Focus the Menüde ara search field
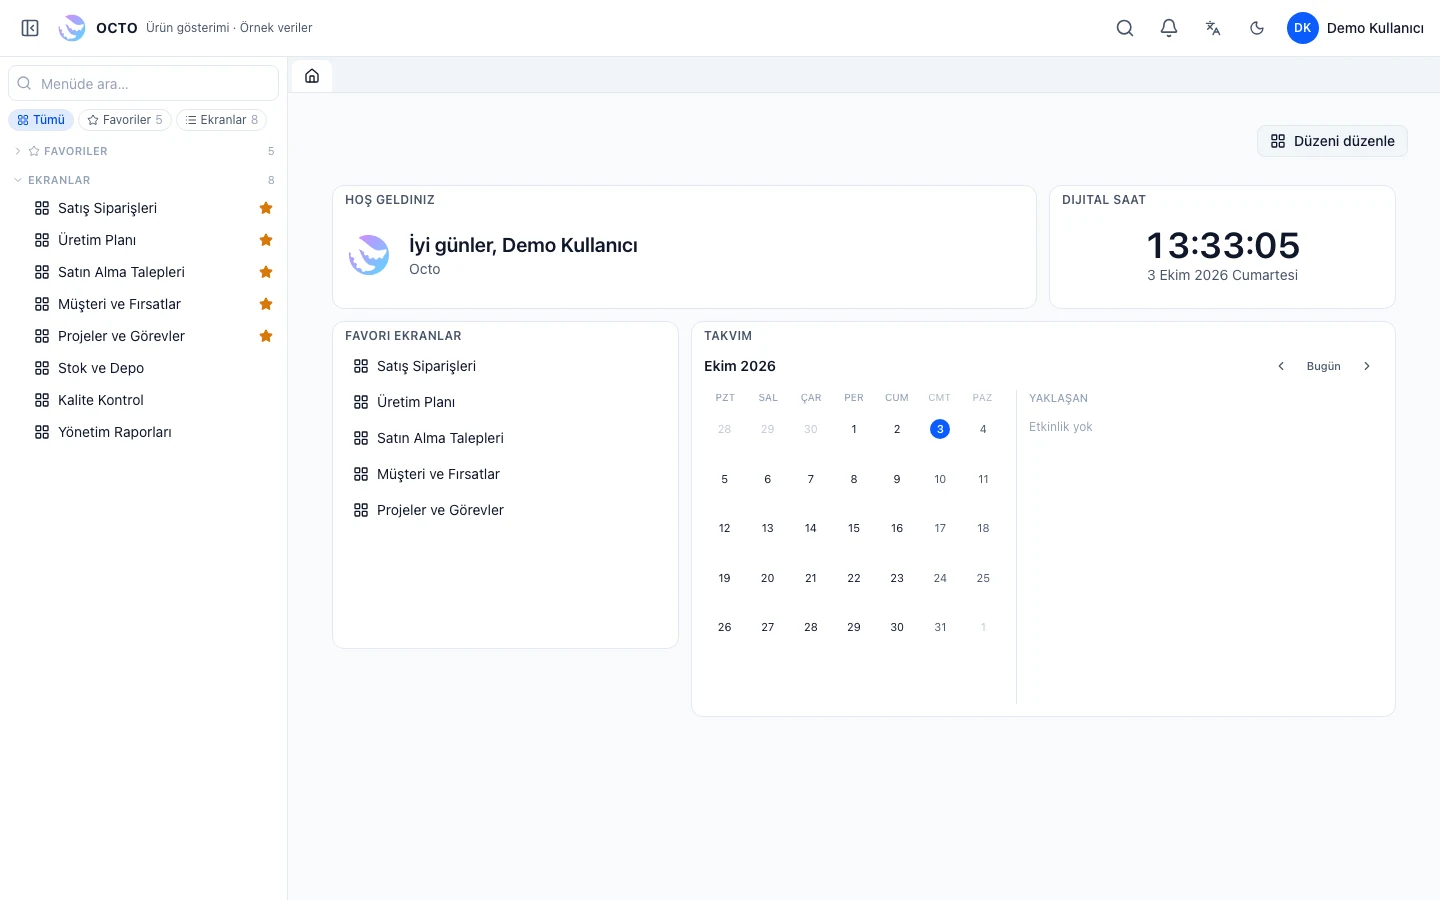 144,83
